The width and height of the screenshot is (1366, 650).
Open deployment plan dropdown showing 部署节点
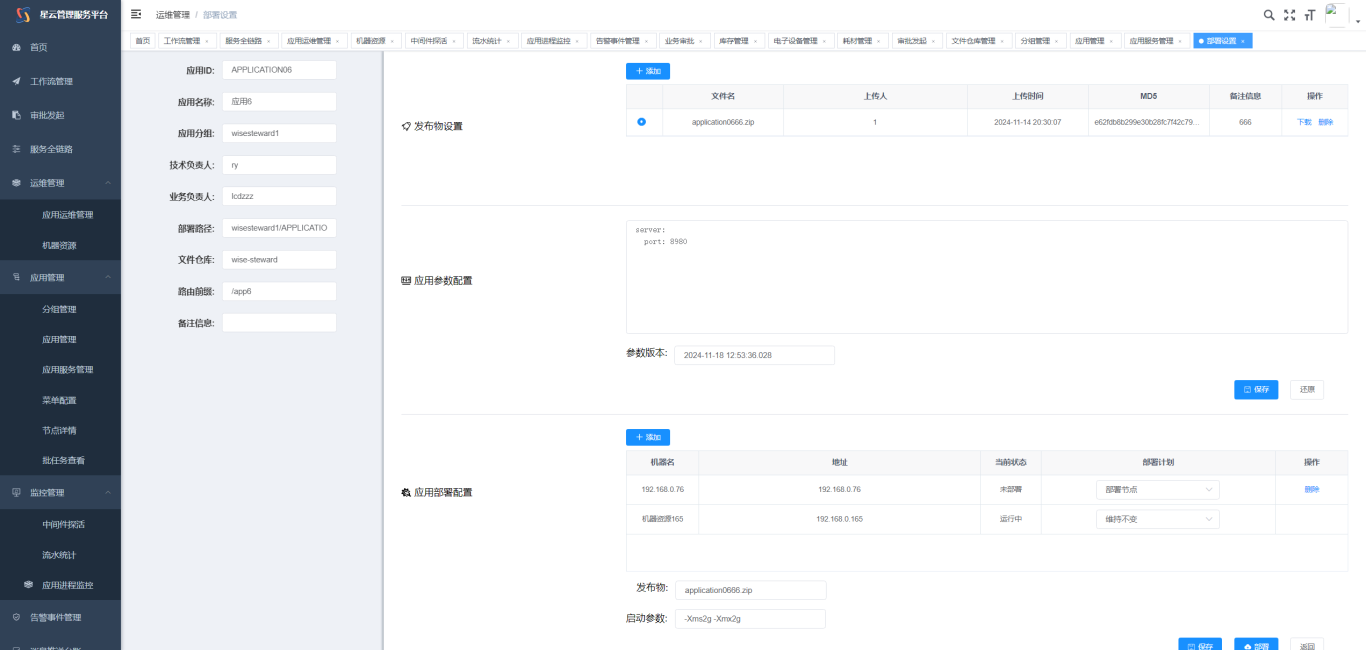pyautogui.click(x=1157, y=489)
